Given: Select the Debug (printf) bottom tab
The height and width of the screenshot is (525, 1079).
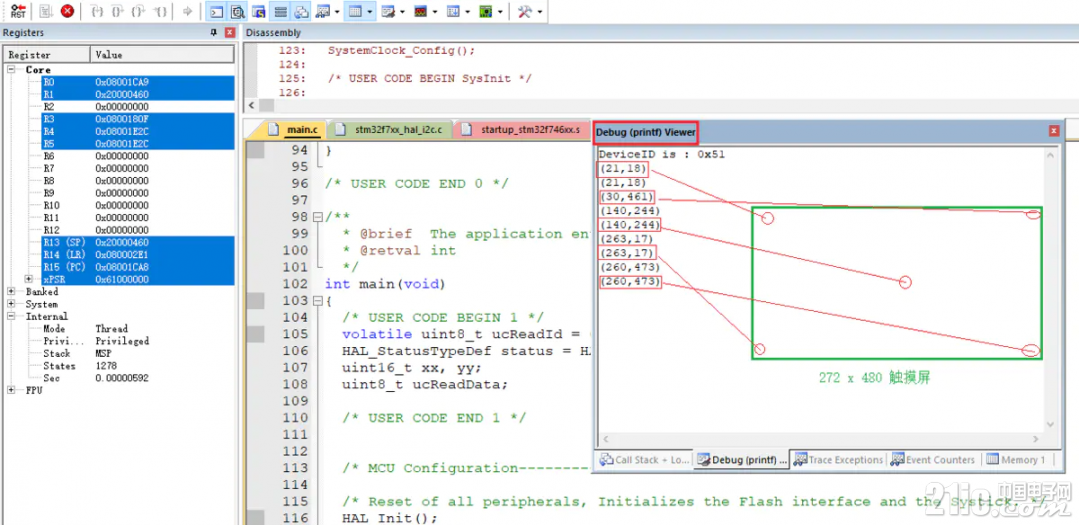Looking at the screenshot, I should point(741,460).
